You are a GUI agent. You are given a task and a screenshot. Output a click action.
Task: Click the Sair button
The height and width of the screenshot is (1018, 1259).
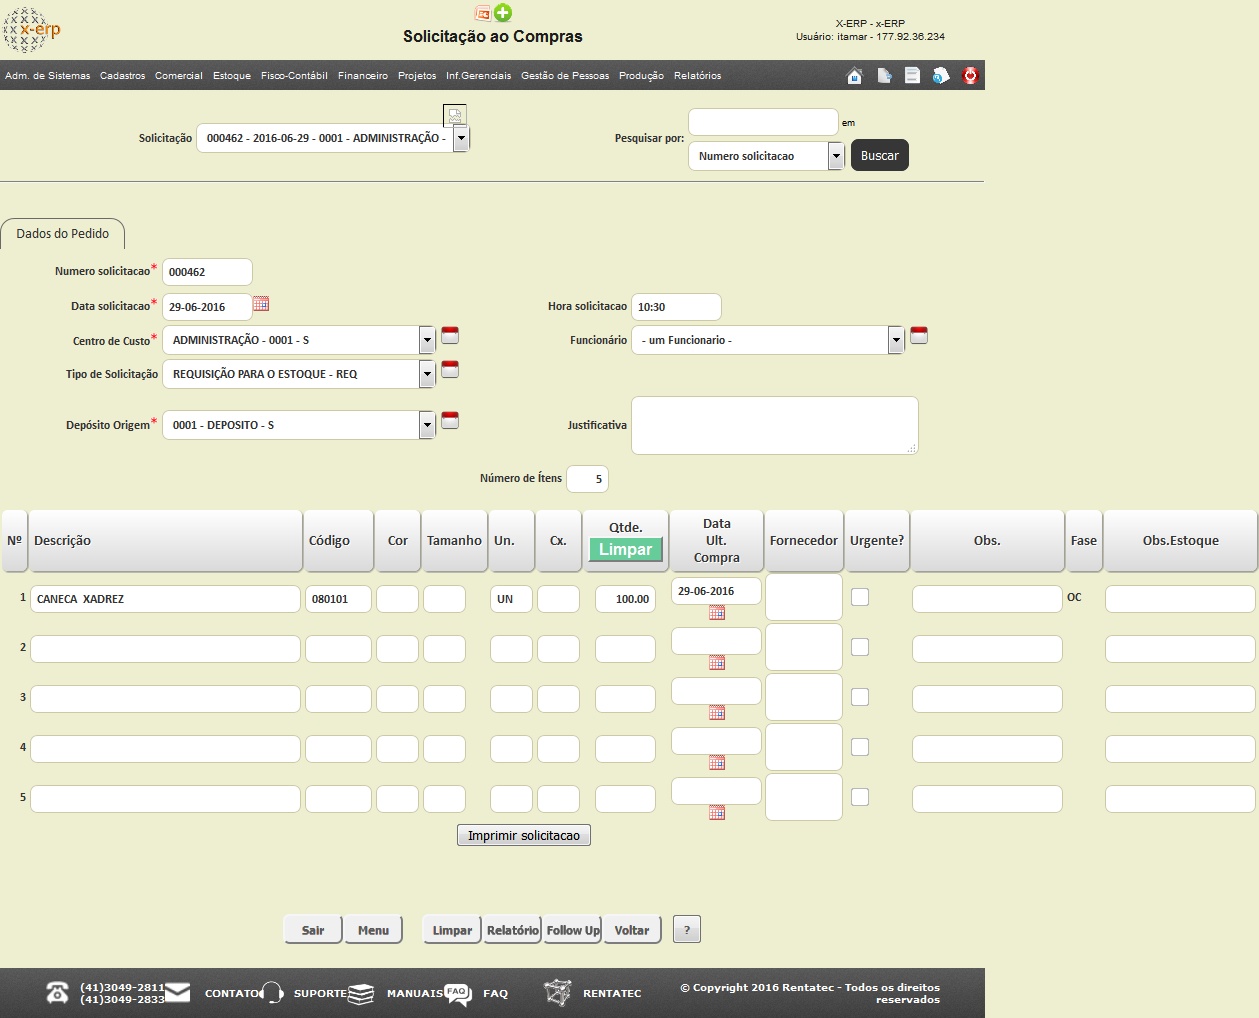[313, 930]
